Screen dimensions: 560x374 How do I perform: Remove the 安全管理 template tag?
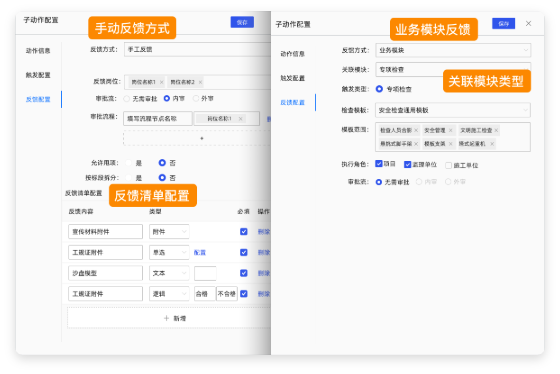point(450,130)
